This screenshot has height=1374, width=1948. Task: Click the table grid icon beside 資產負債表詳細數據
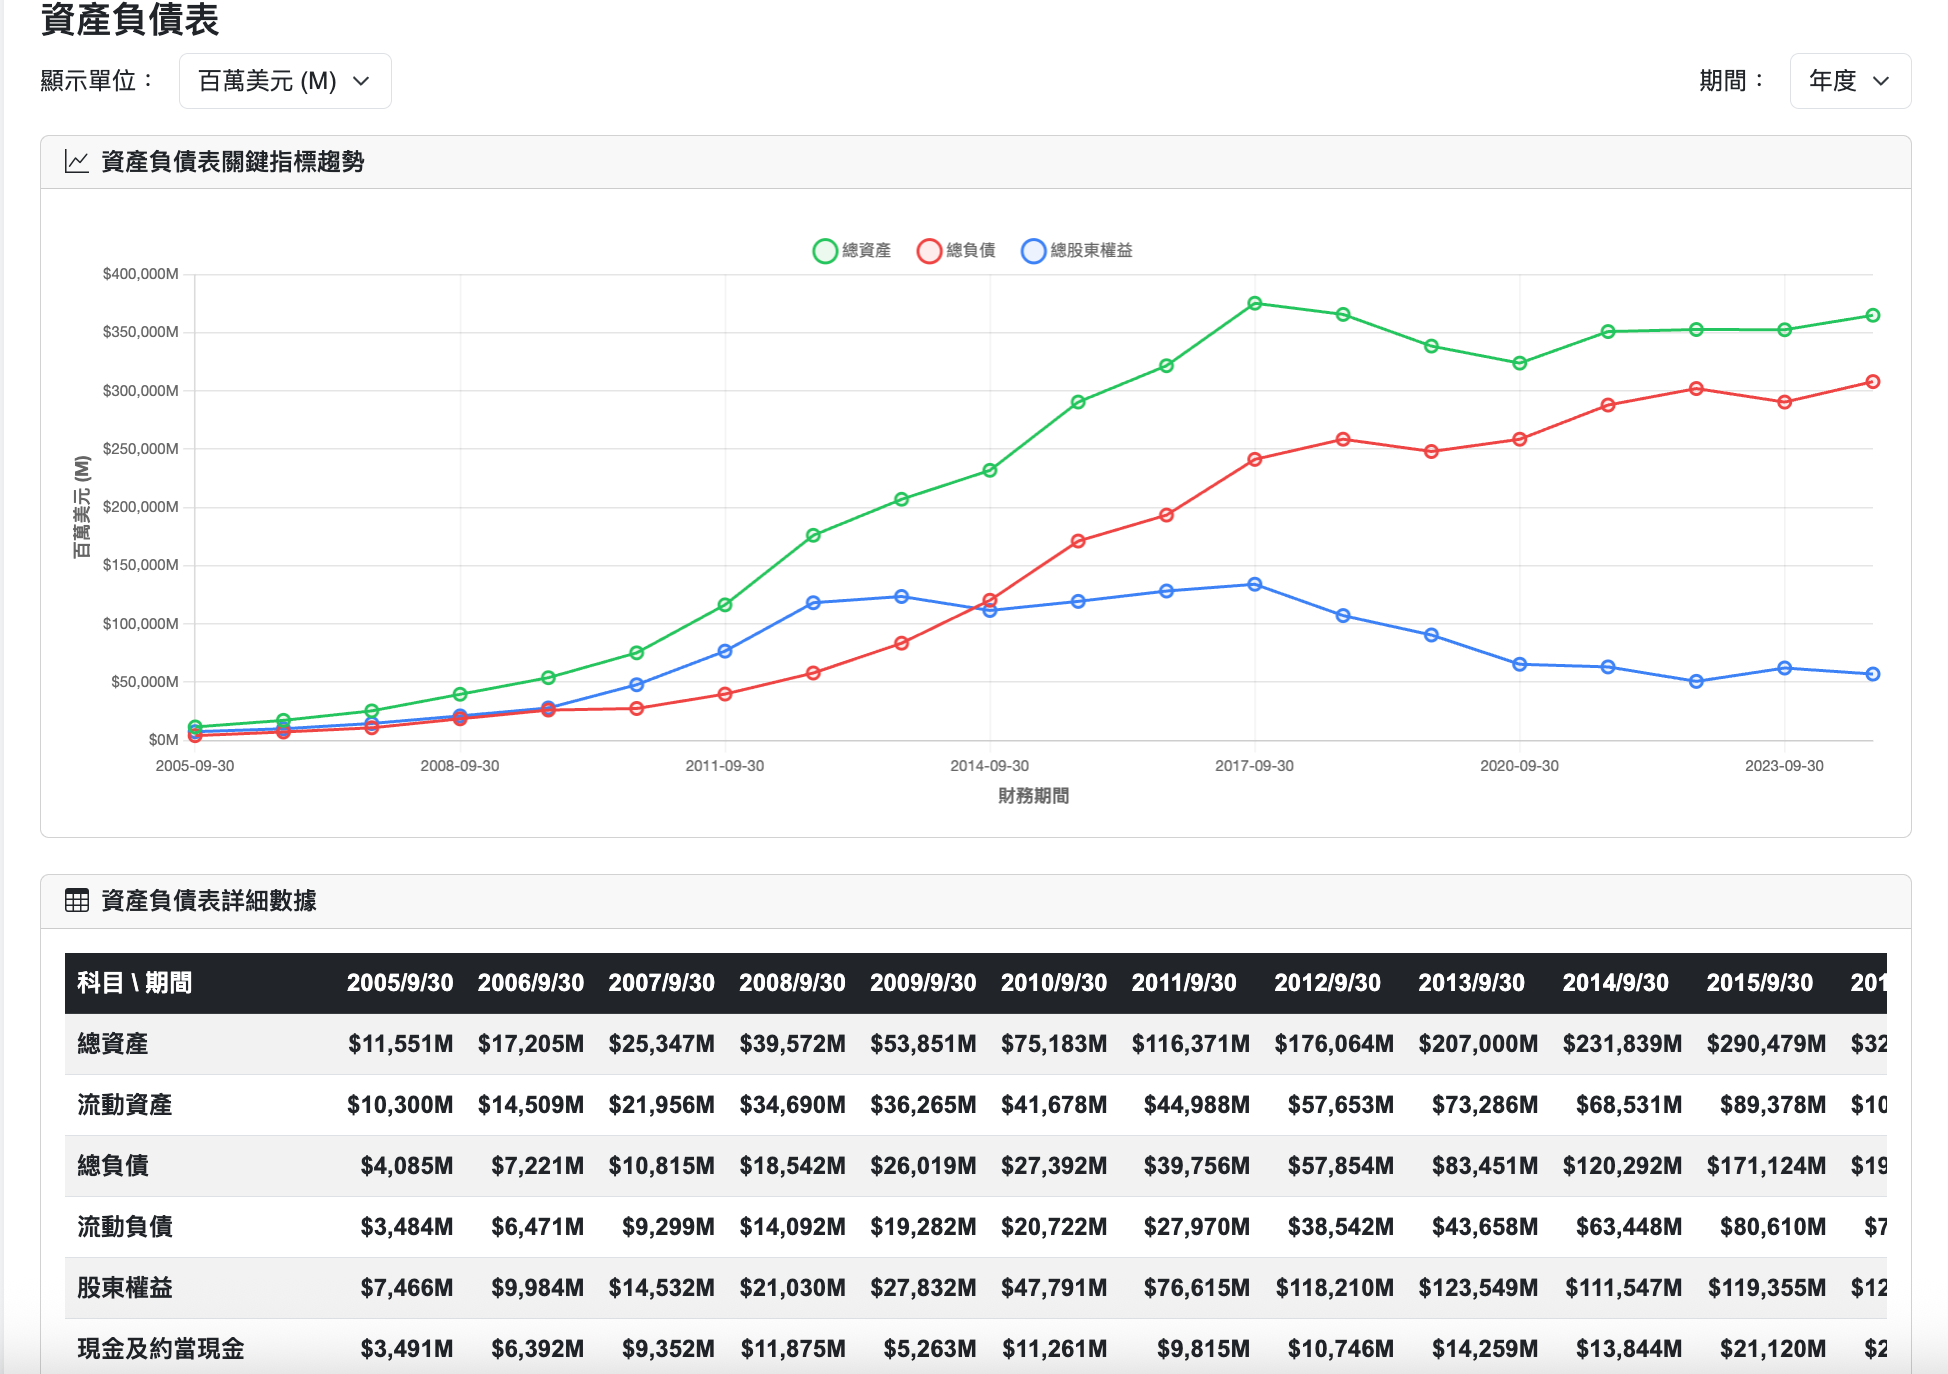[x=76, y=901]
